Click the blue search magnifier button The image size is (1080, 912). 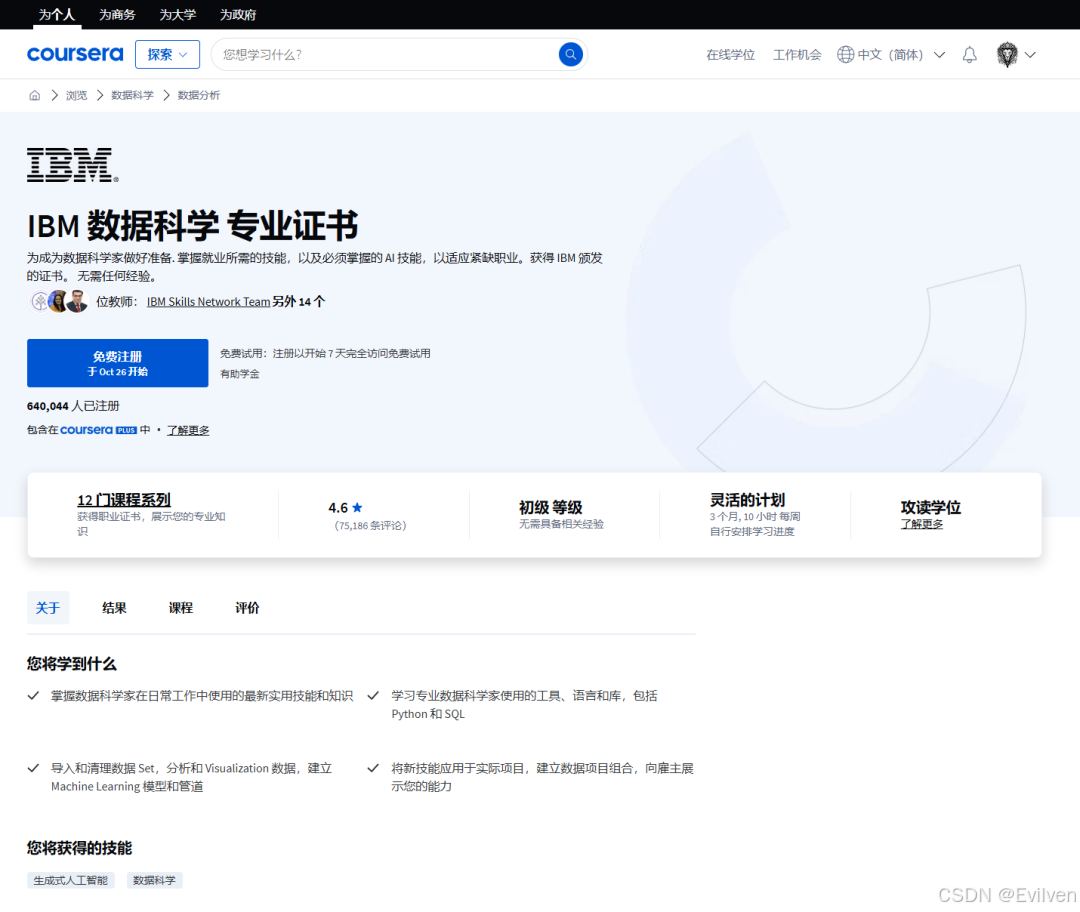[x=570, y=54]
